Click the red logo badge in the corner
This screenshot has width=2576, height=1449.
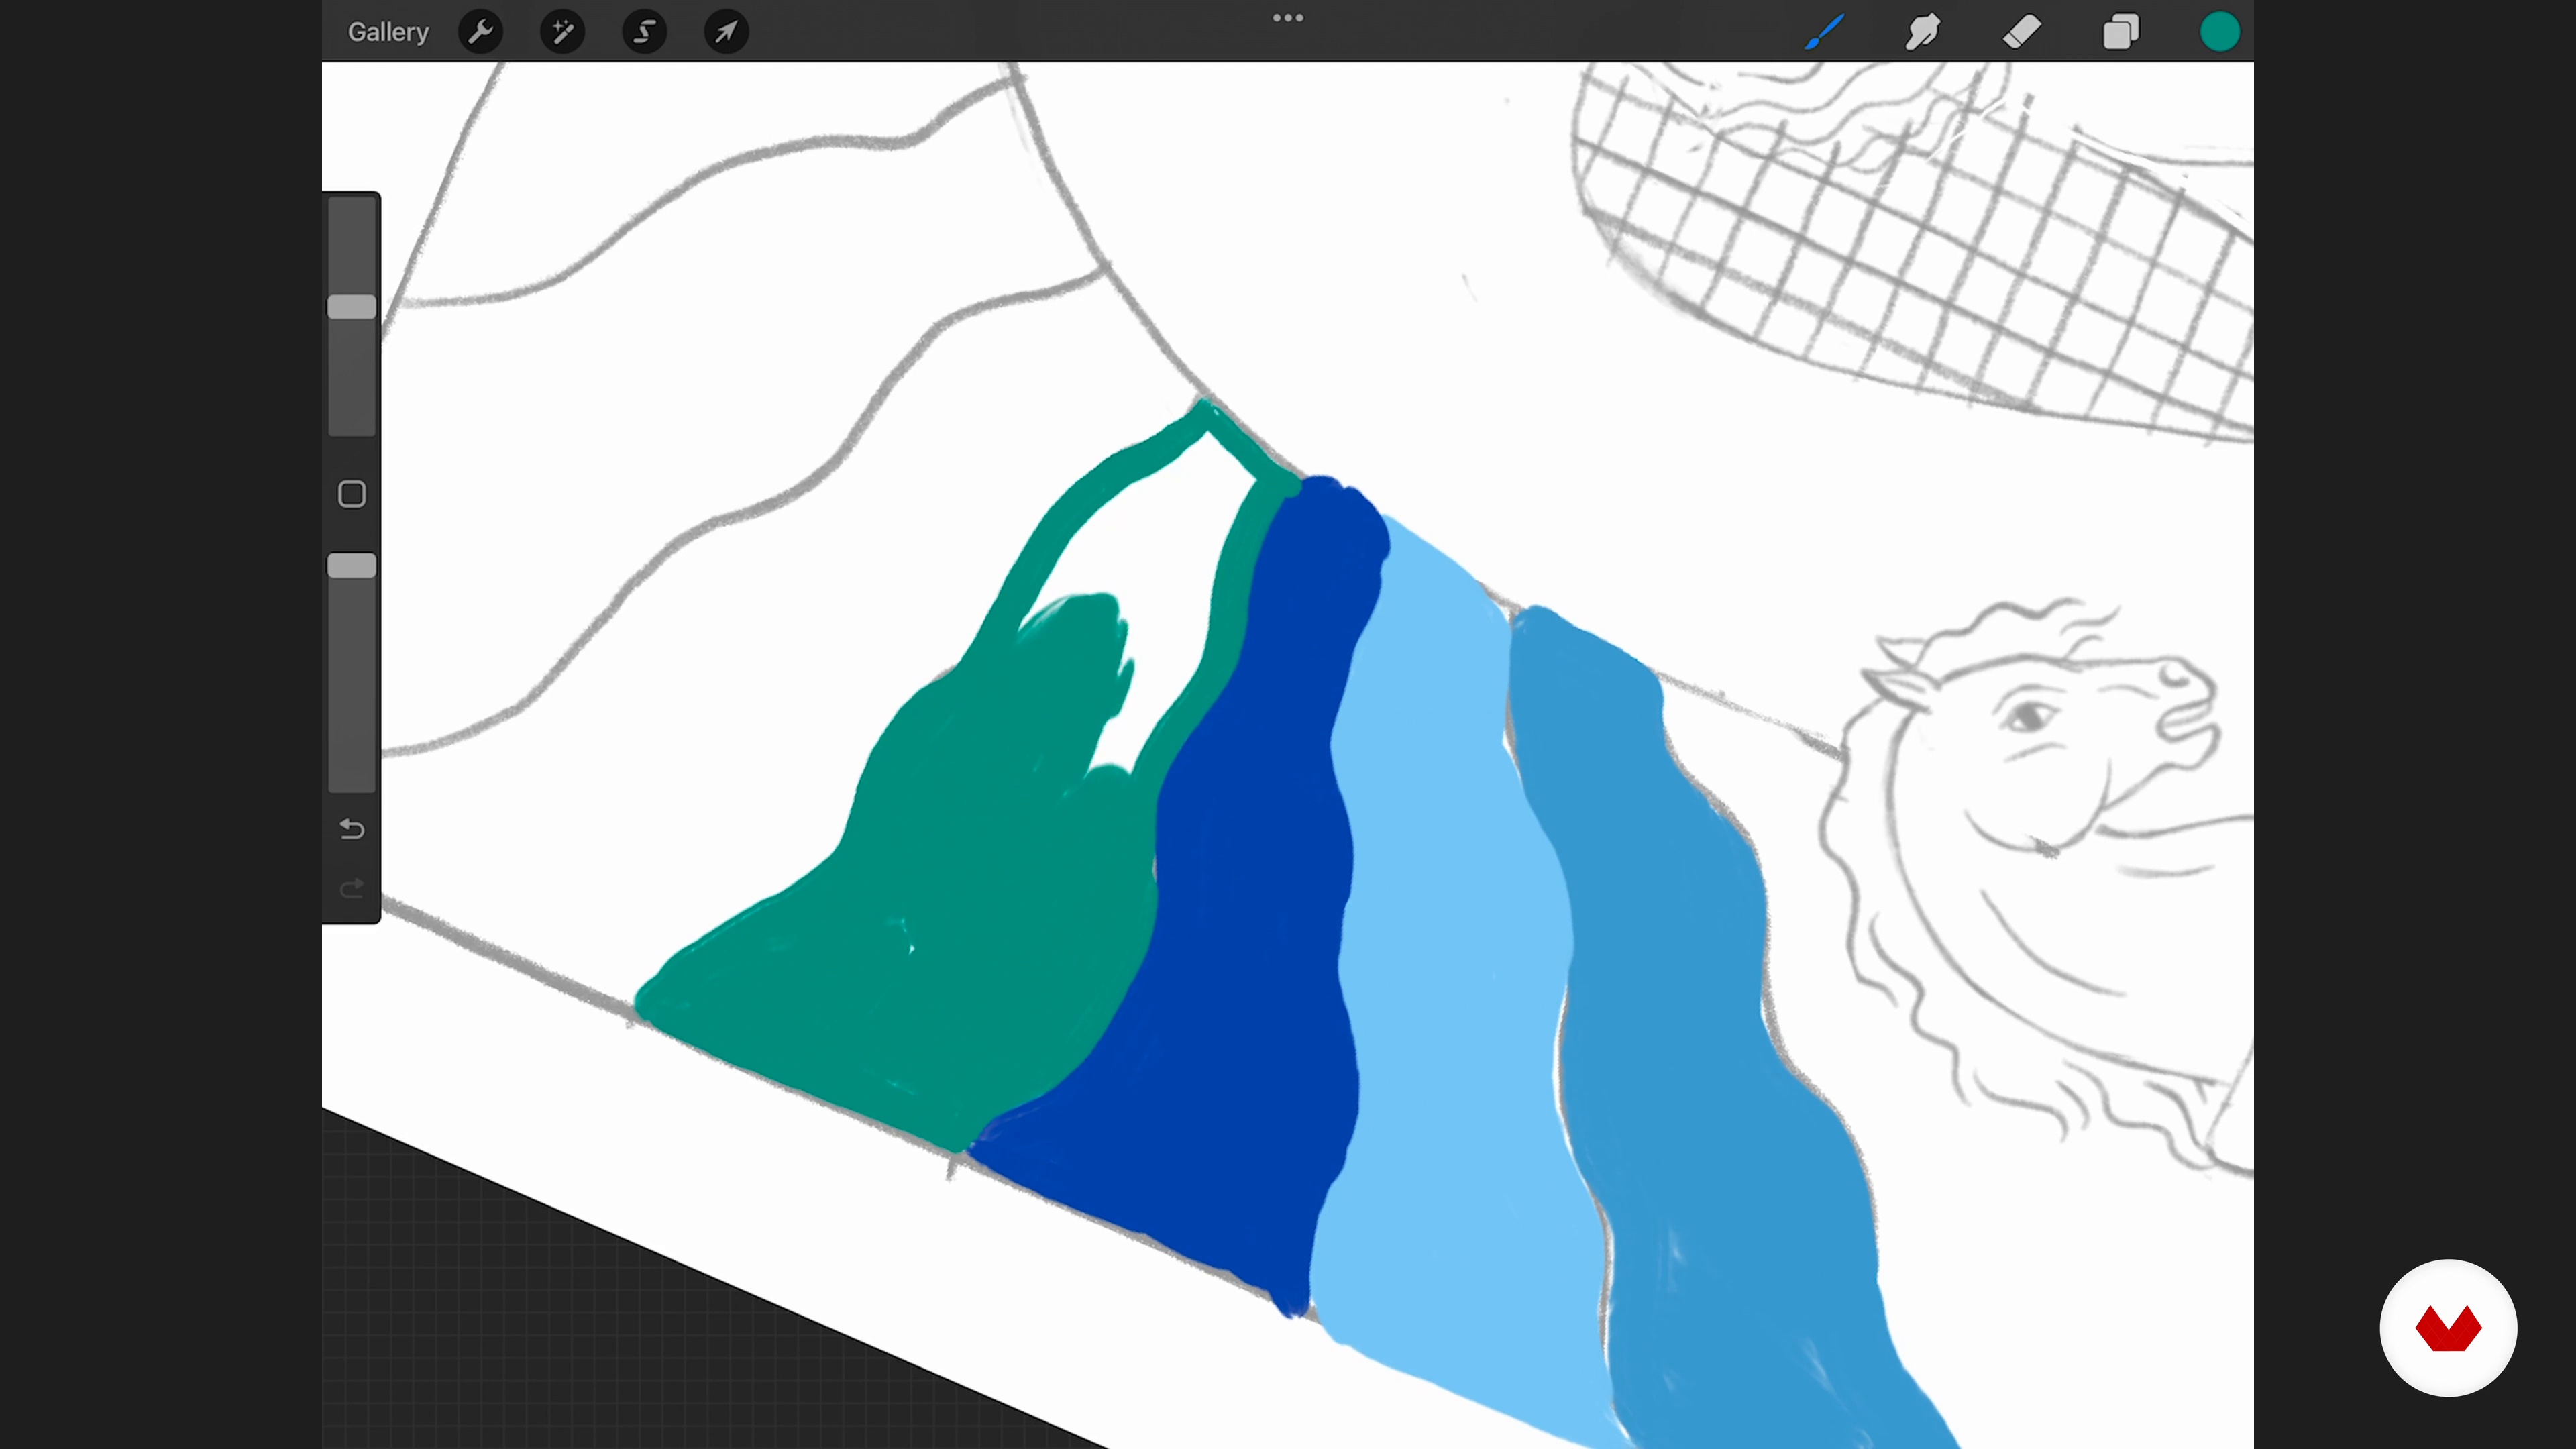point(2448,1328)
